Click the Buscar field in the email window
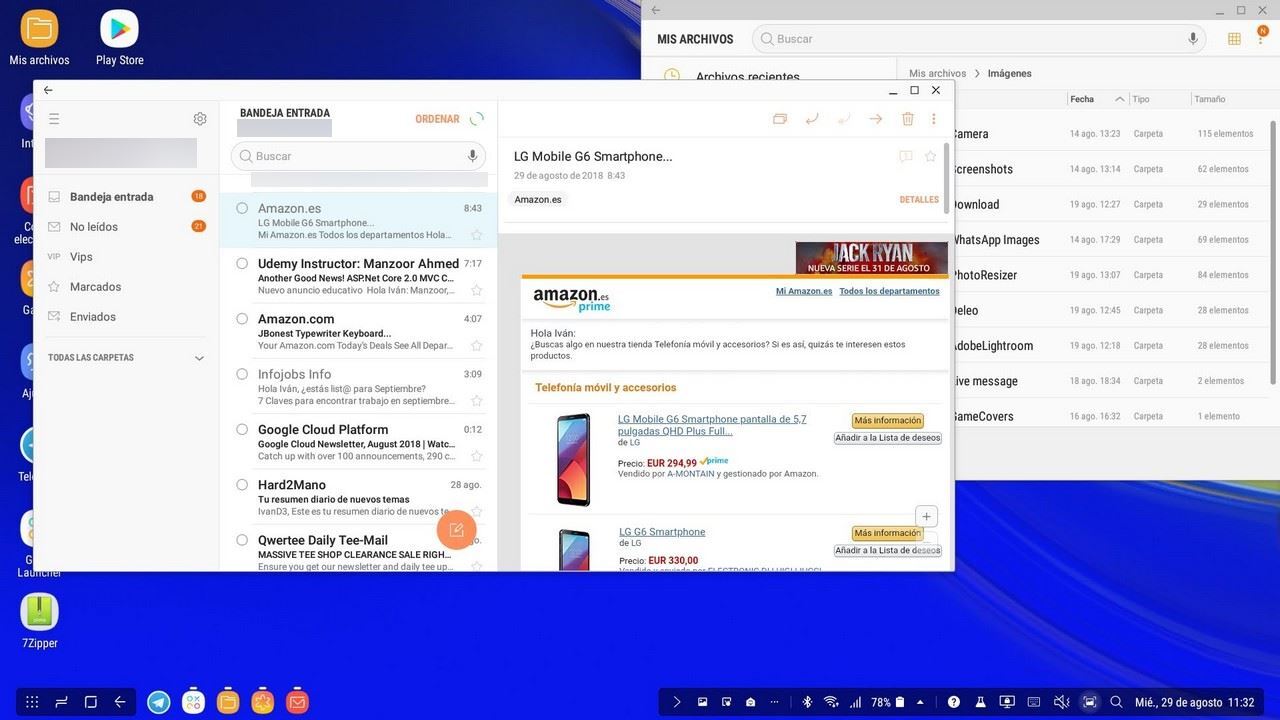The image size is (1280, 720). click(x=359, y=156)
